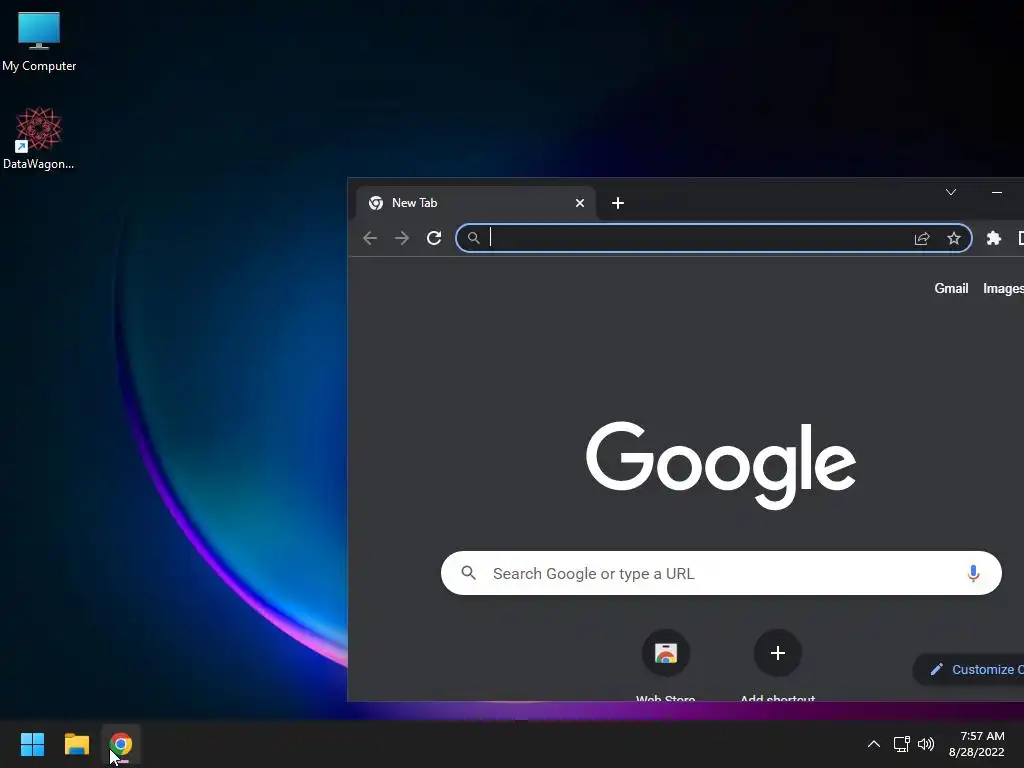Click the Google search box
Viewport: 1024px width, 768px height.
[x=721, y=573]
